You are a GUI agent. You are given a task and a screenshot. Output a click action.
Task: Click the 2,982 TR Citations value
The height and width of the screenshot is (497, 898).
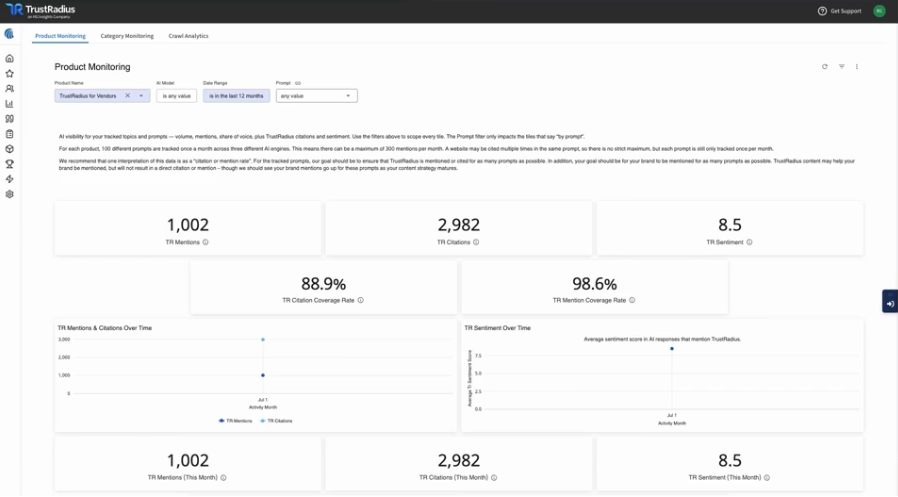(459, 225)
